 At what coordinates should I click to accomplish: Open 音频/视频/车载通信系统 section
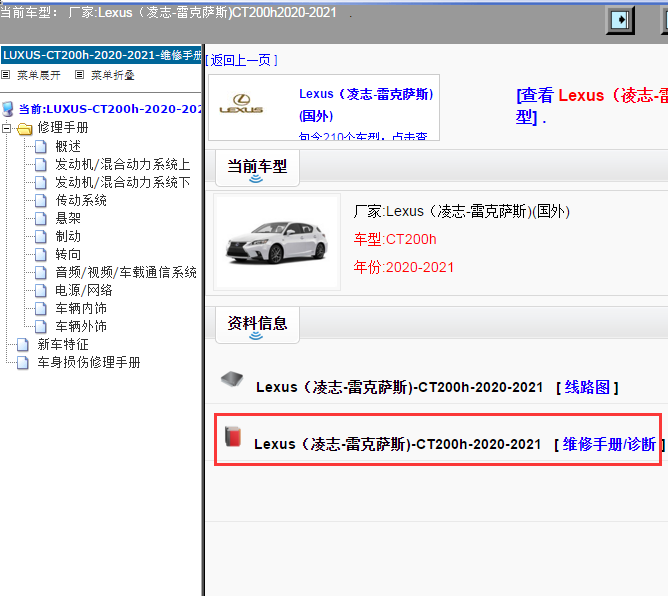(x=126, y=272)
